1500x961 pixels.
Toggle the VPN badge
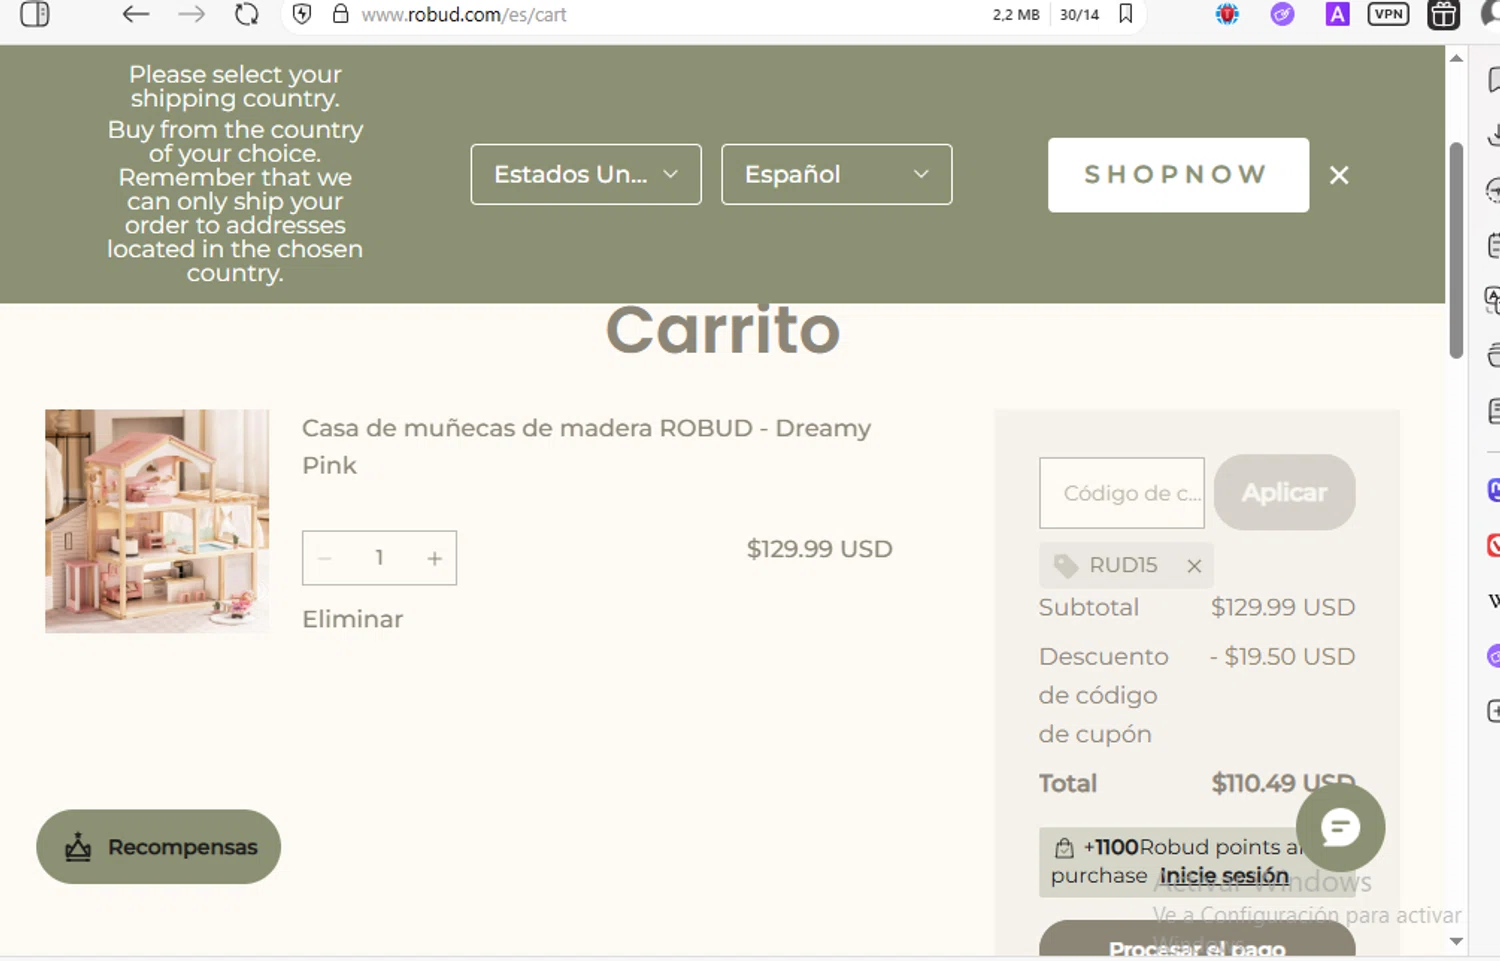pyautogui.click(x=1388, y=14)
